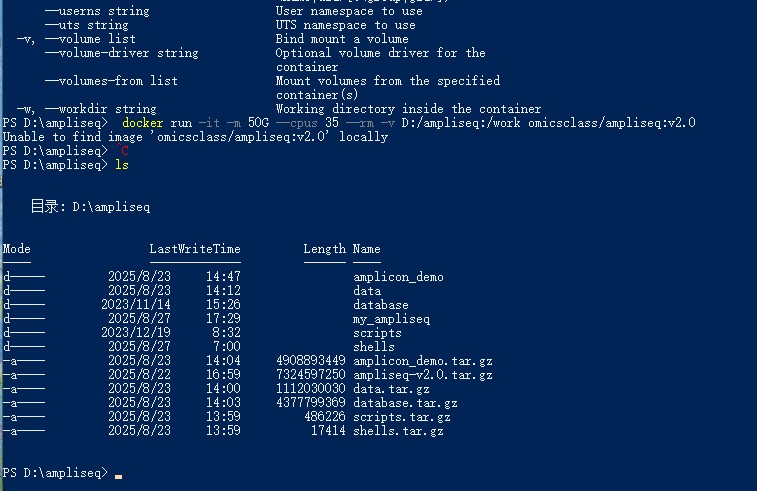This screenshot has height=491, width=757.
Task: Click the yellow ls command
Action: pos(122,165)
